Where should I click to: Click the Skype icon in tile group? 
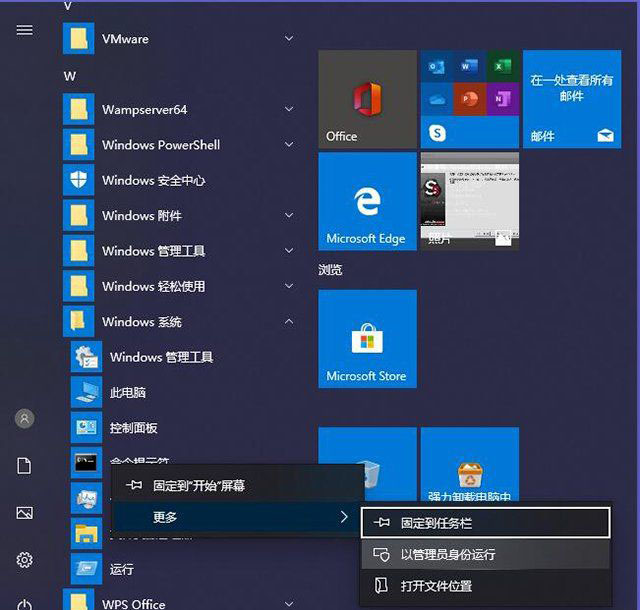(437, 132)
